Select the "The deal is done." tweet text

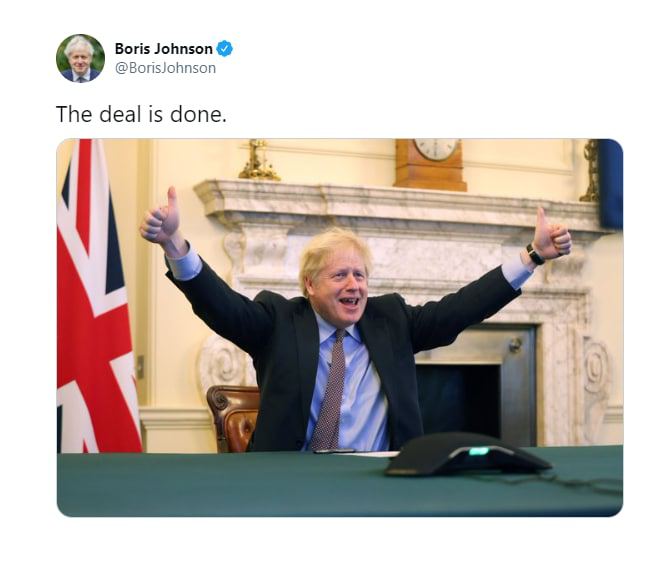point(141,114)
